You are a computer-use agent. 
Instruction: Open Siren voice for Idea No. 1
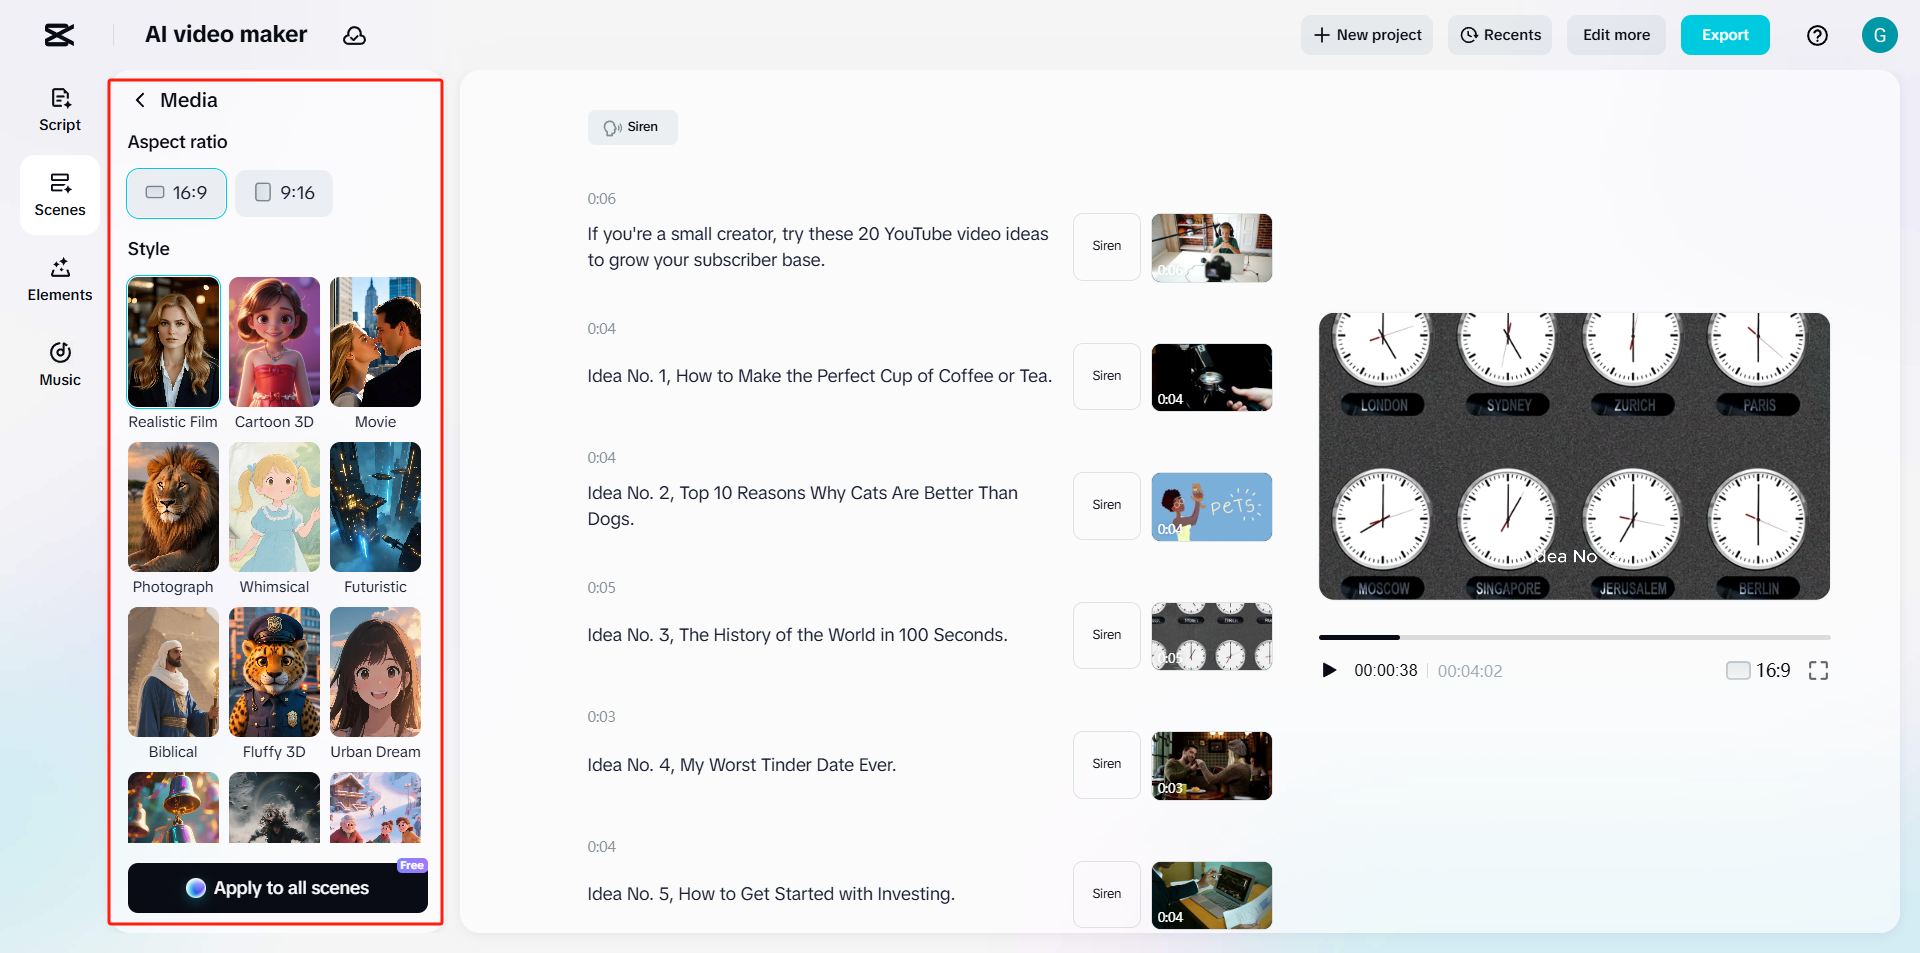(x=1107, y=376)
